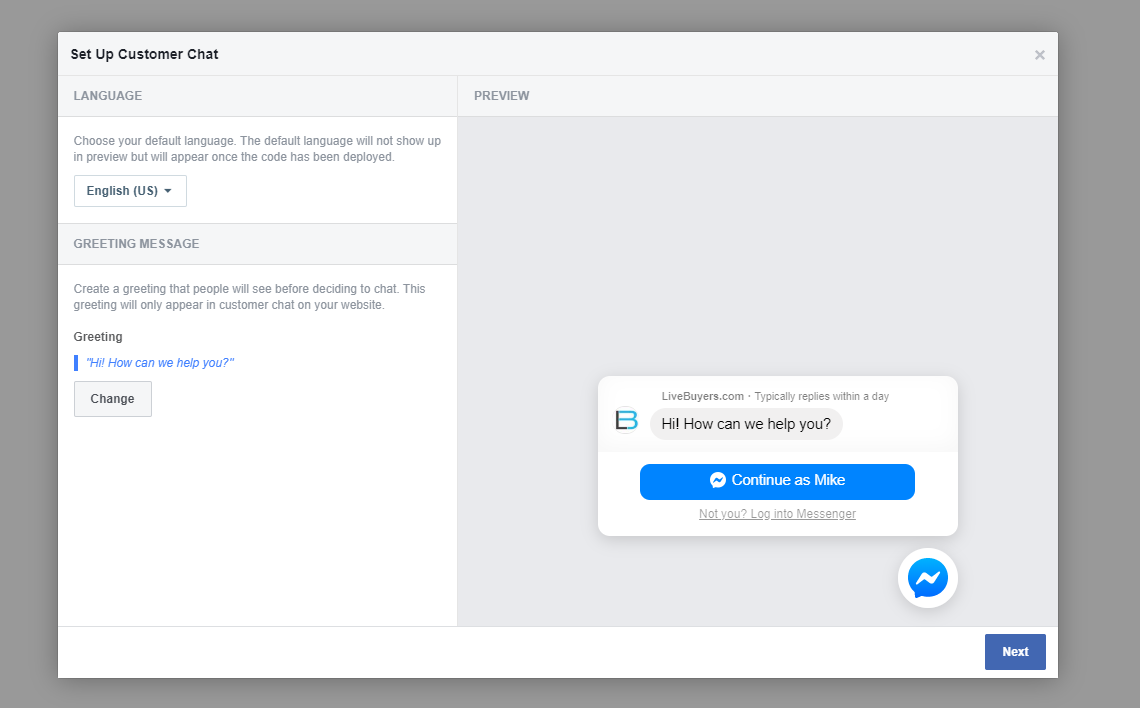Click the 'Create a greeting' description text
Image resolution: width=1140 pixels, height=708 pixels.
(x=249, y=297)
